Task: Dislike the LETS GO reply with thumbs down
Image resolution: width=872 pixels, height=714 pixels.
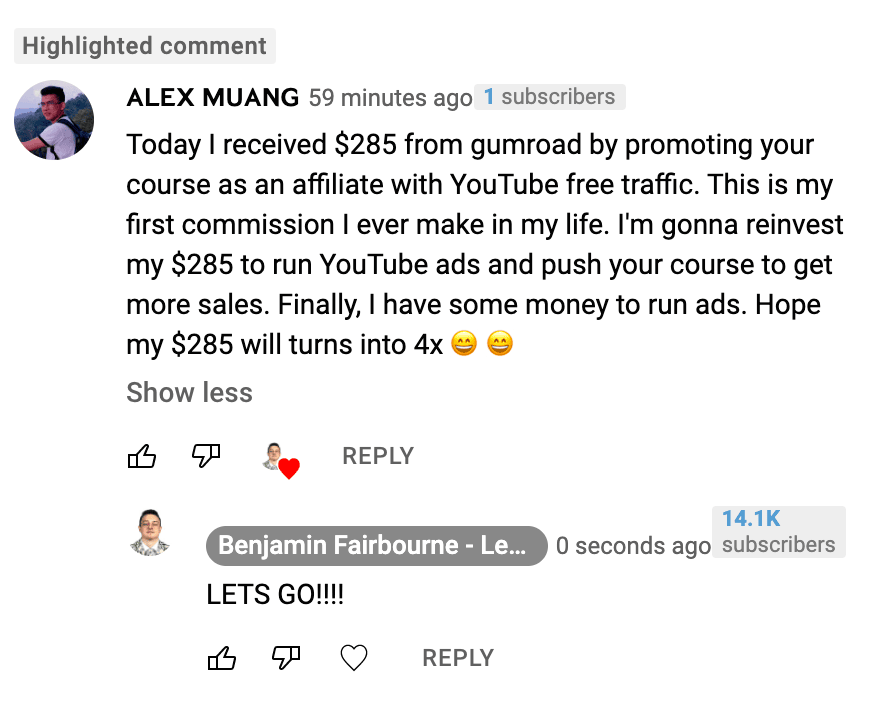Action: pyautogui.click(x=287, y=658)
